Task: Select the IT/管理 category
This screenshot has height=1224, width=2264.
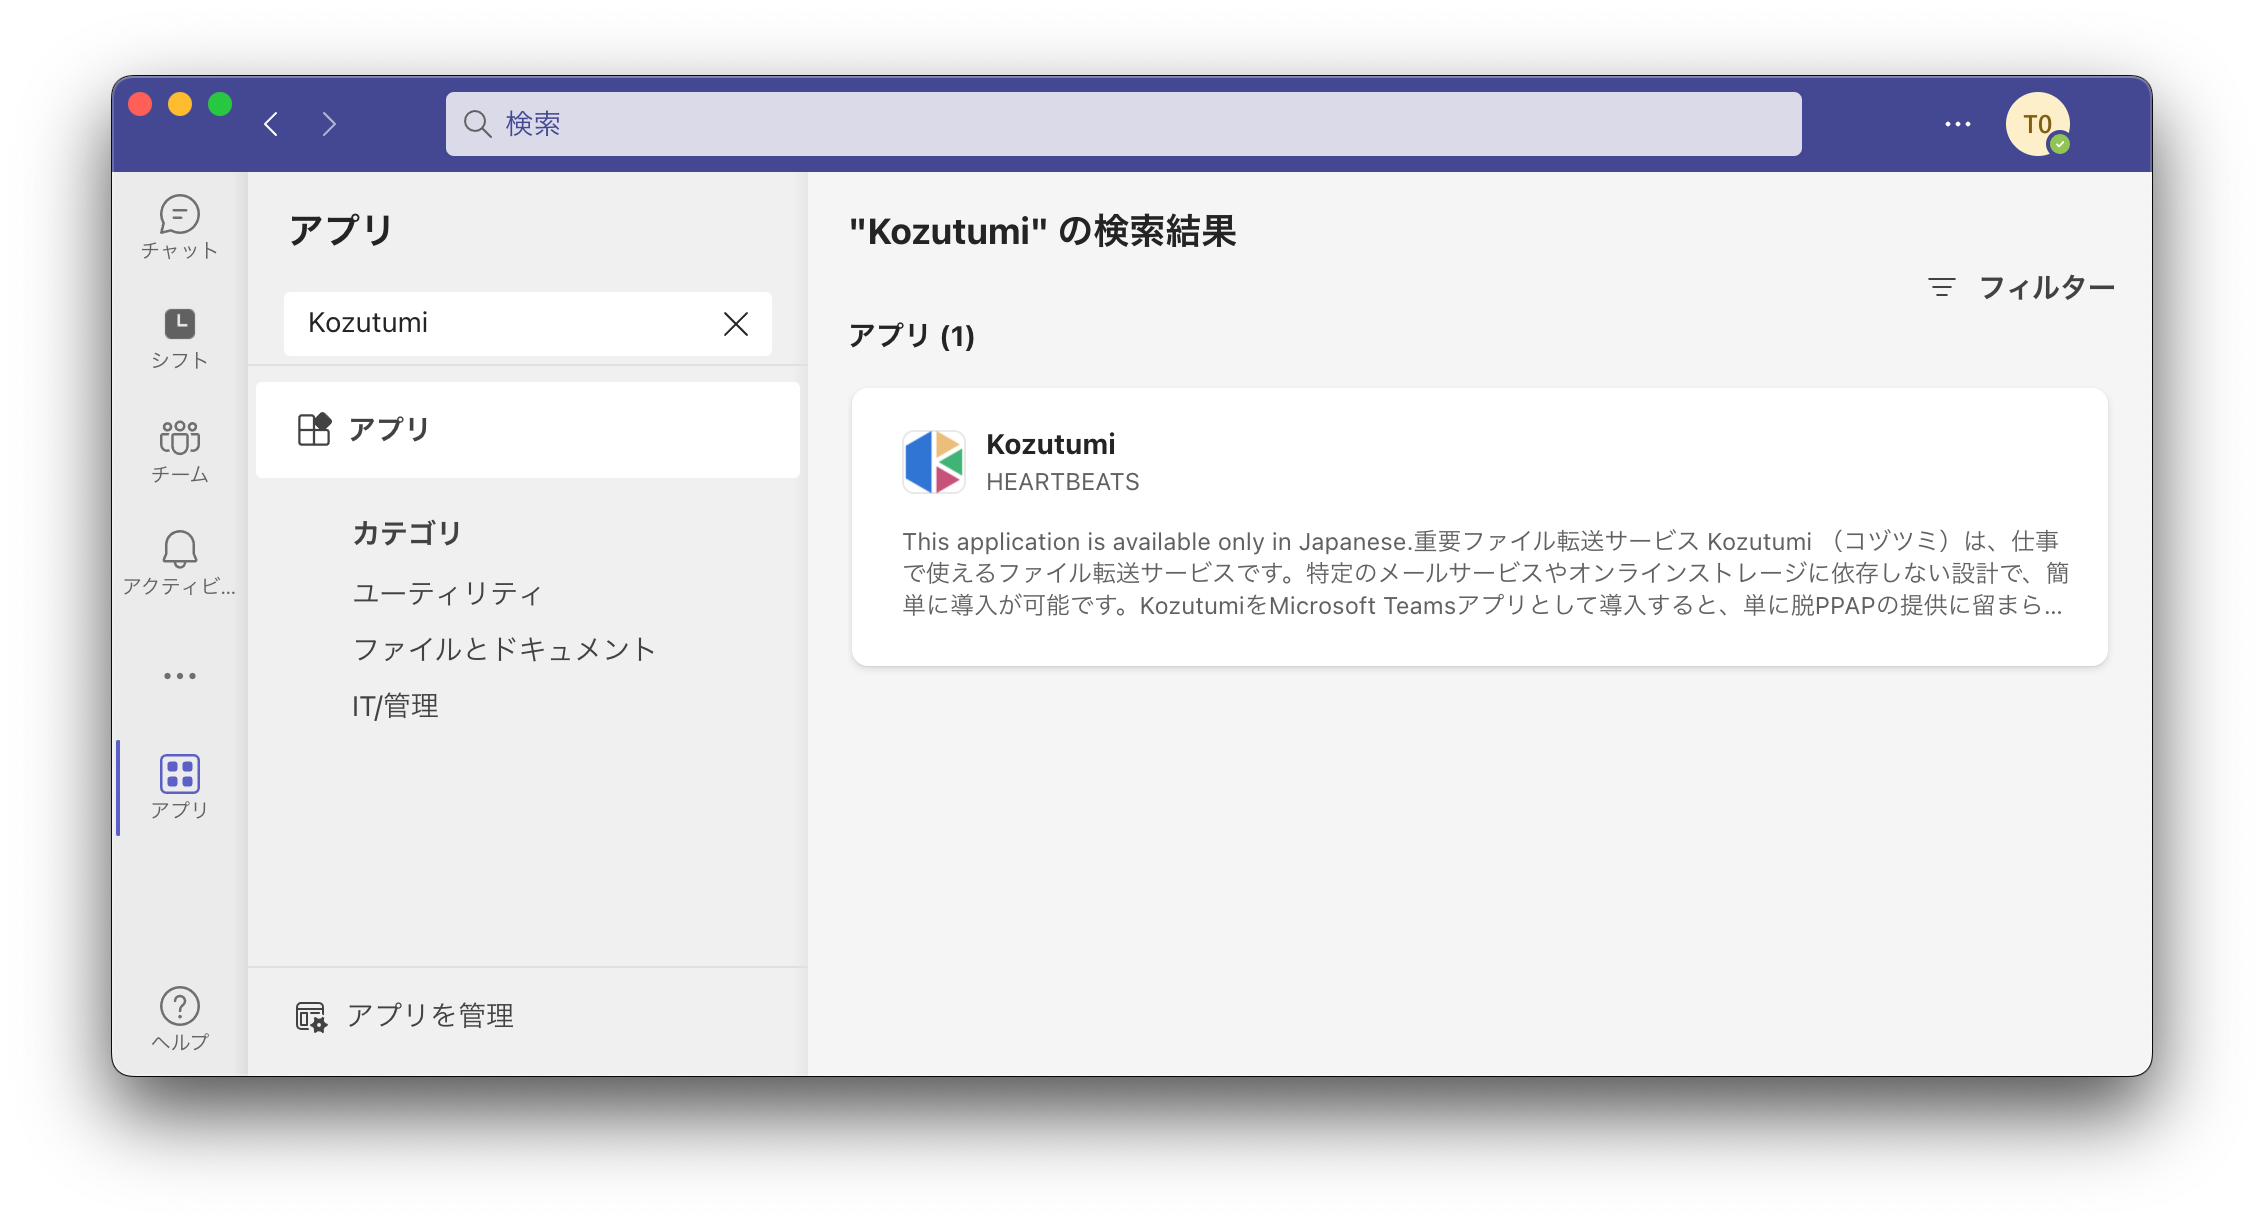Action: coord(395,706)
